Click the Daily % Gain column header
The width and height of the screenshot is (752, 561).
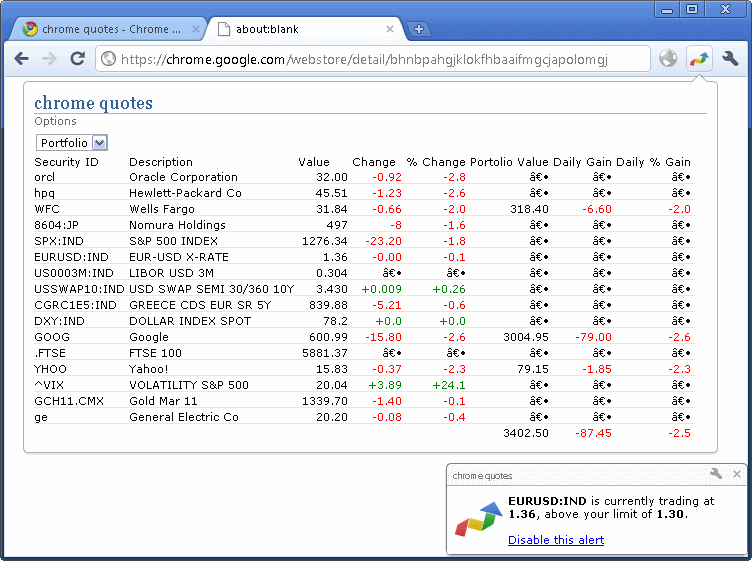(653, 162)
